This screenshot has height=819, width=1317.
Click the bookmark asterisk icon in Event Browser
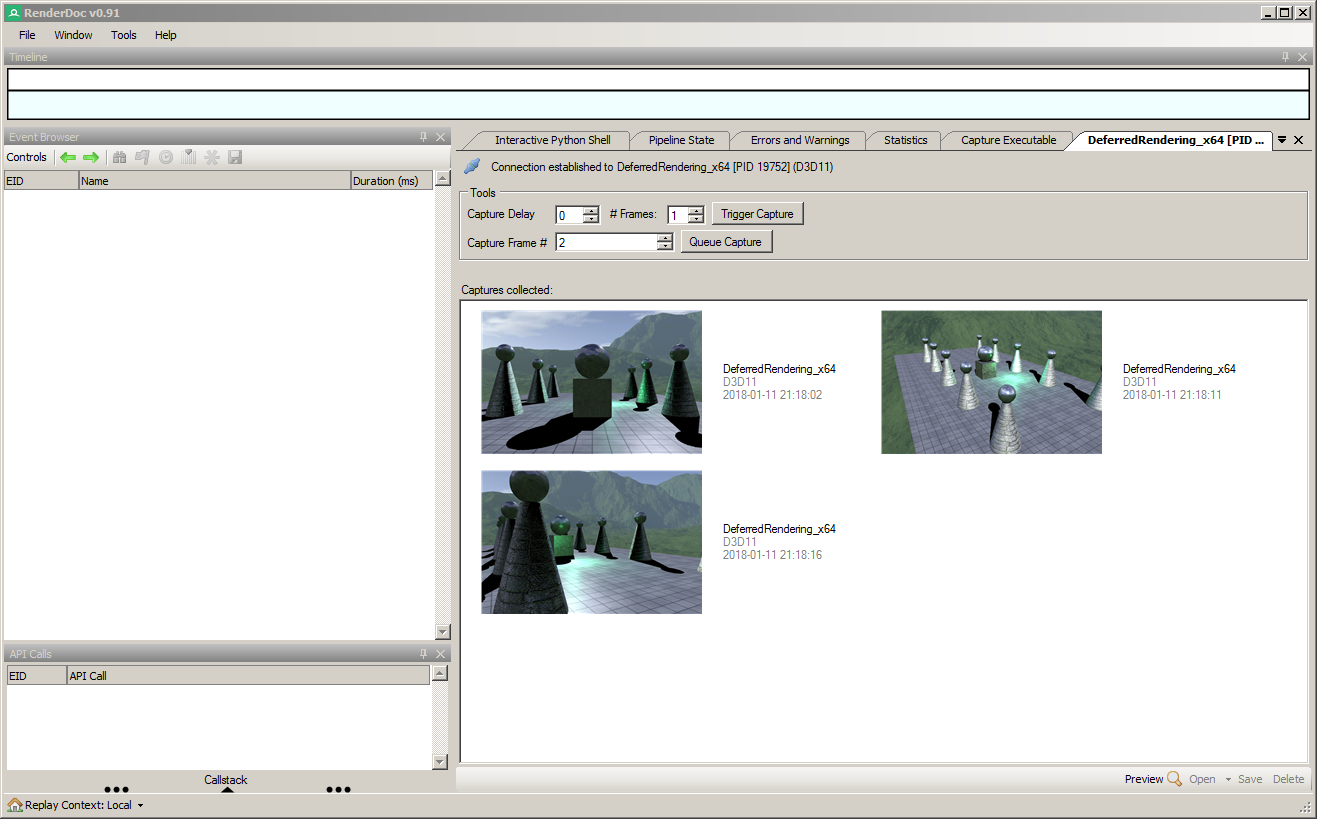click(211, 157)
